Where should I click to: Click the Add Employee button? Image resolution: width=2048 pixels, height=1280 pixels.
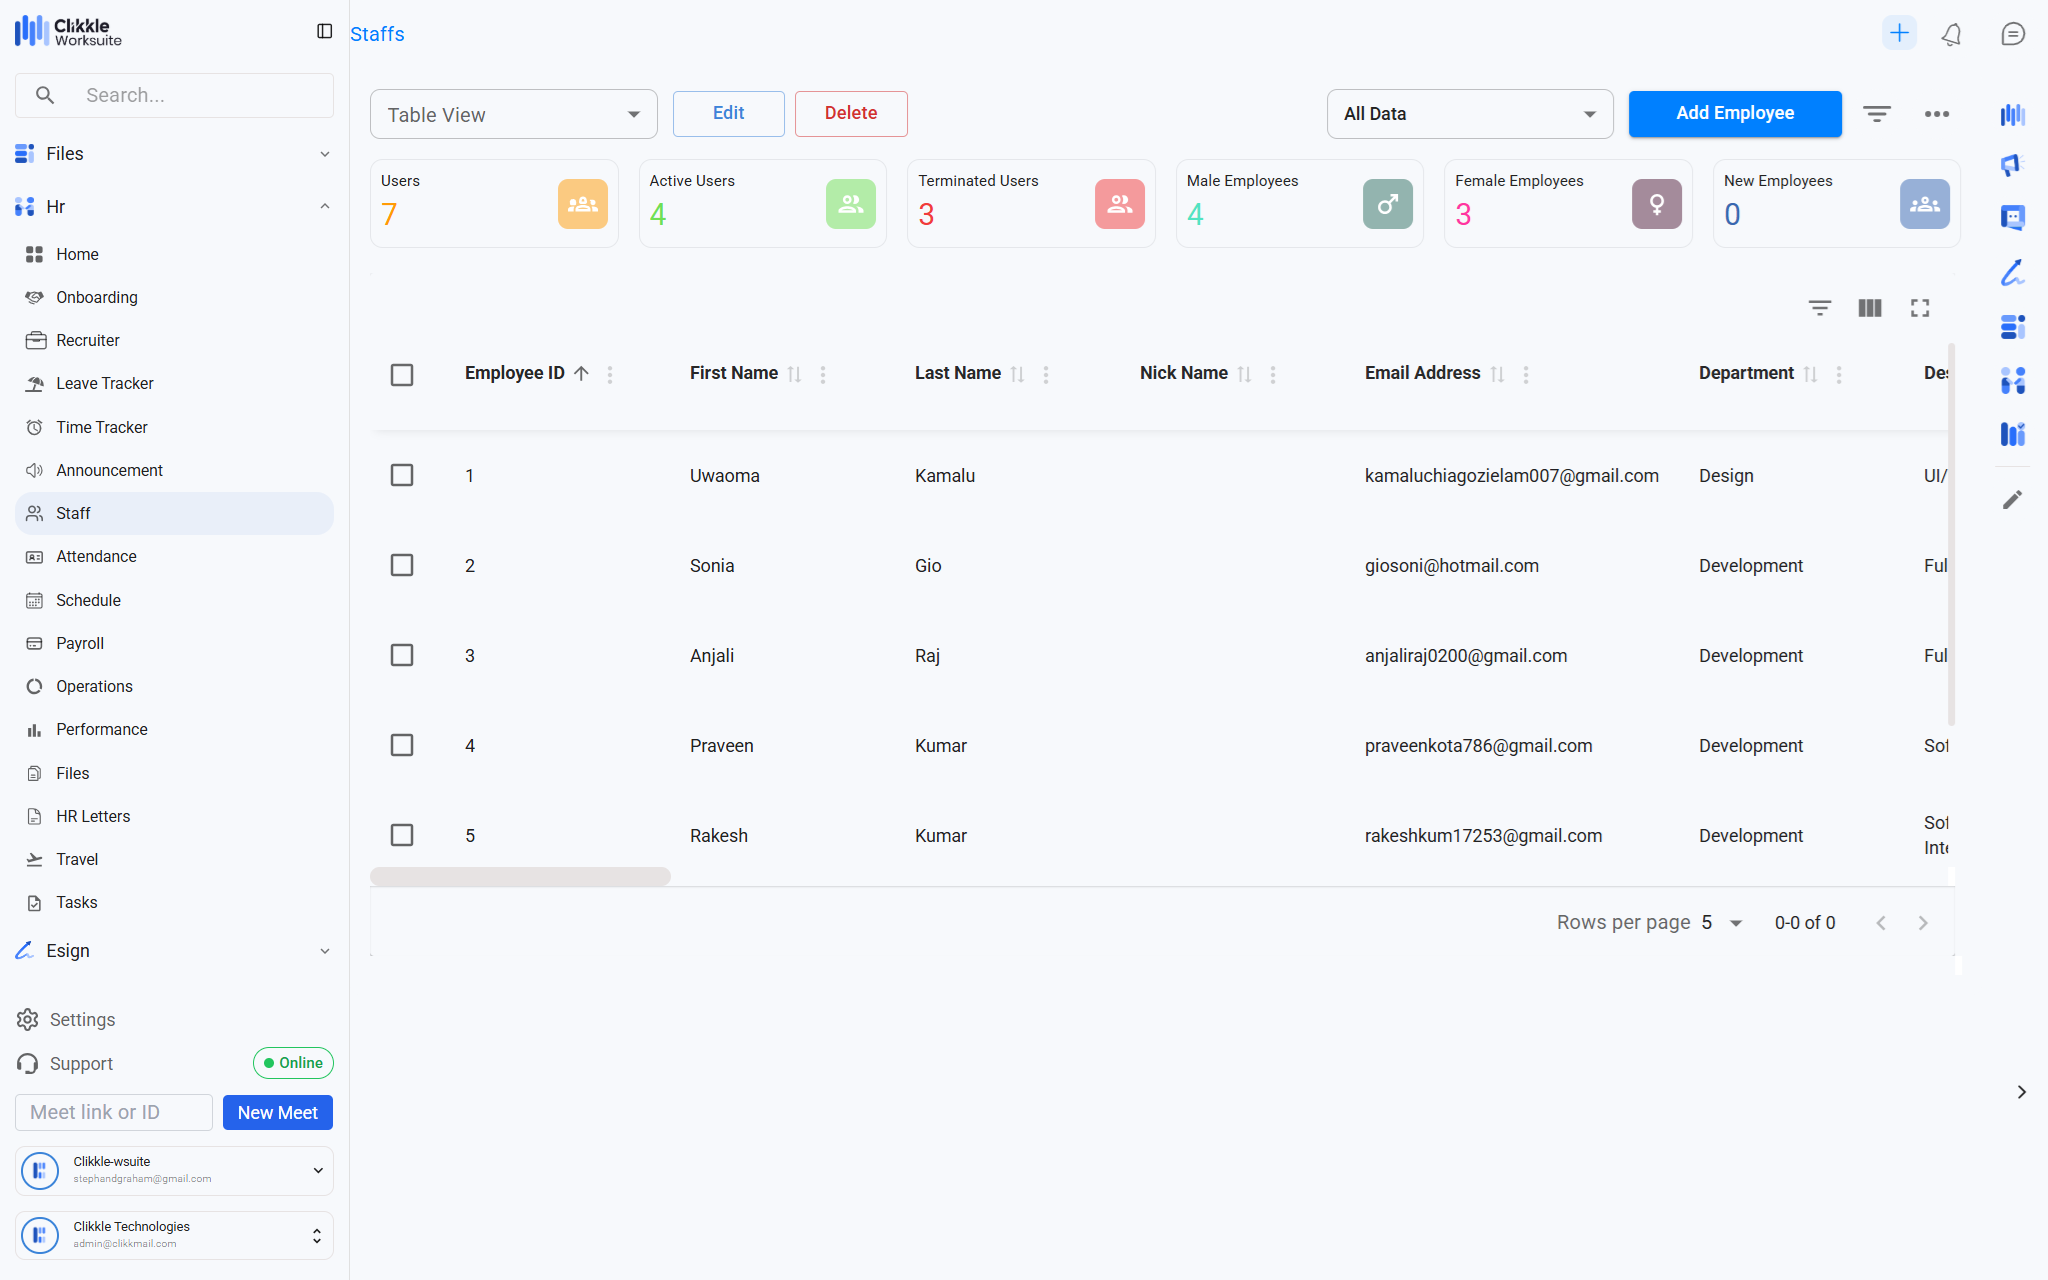tap(1734, 114)
